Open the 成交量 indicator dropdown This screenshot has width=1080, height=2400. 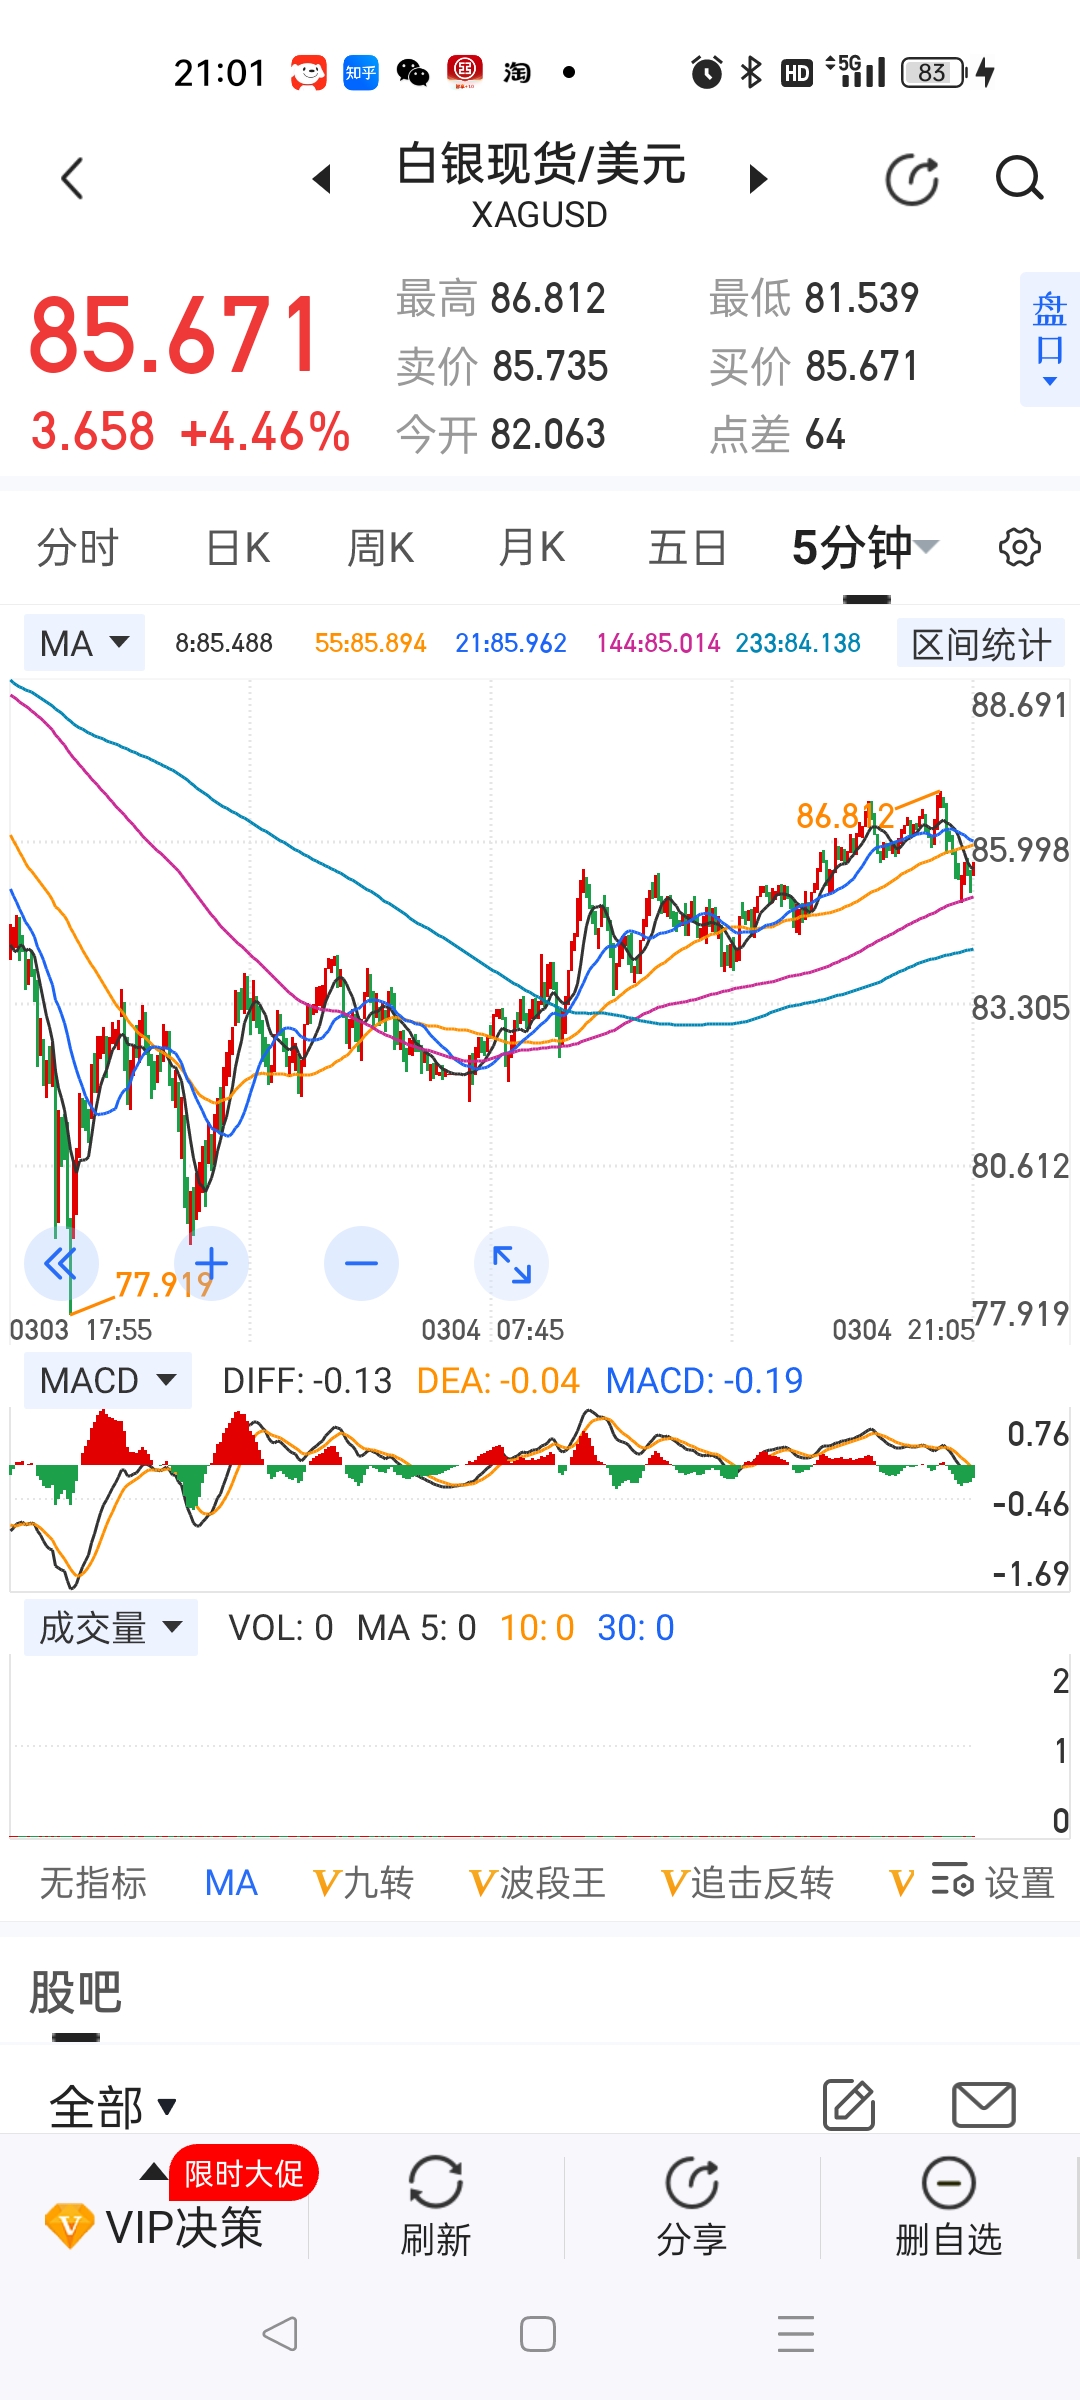[111, 1628]
